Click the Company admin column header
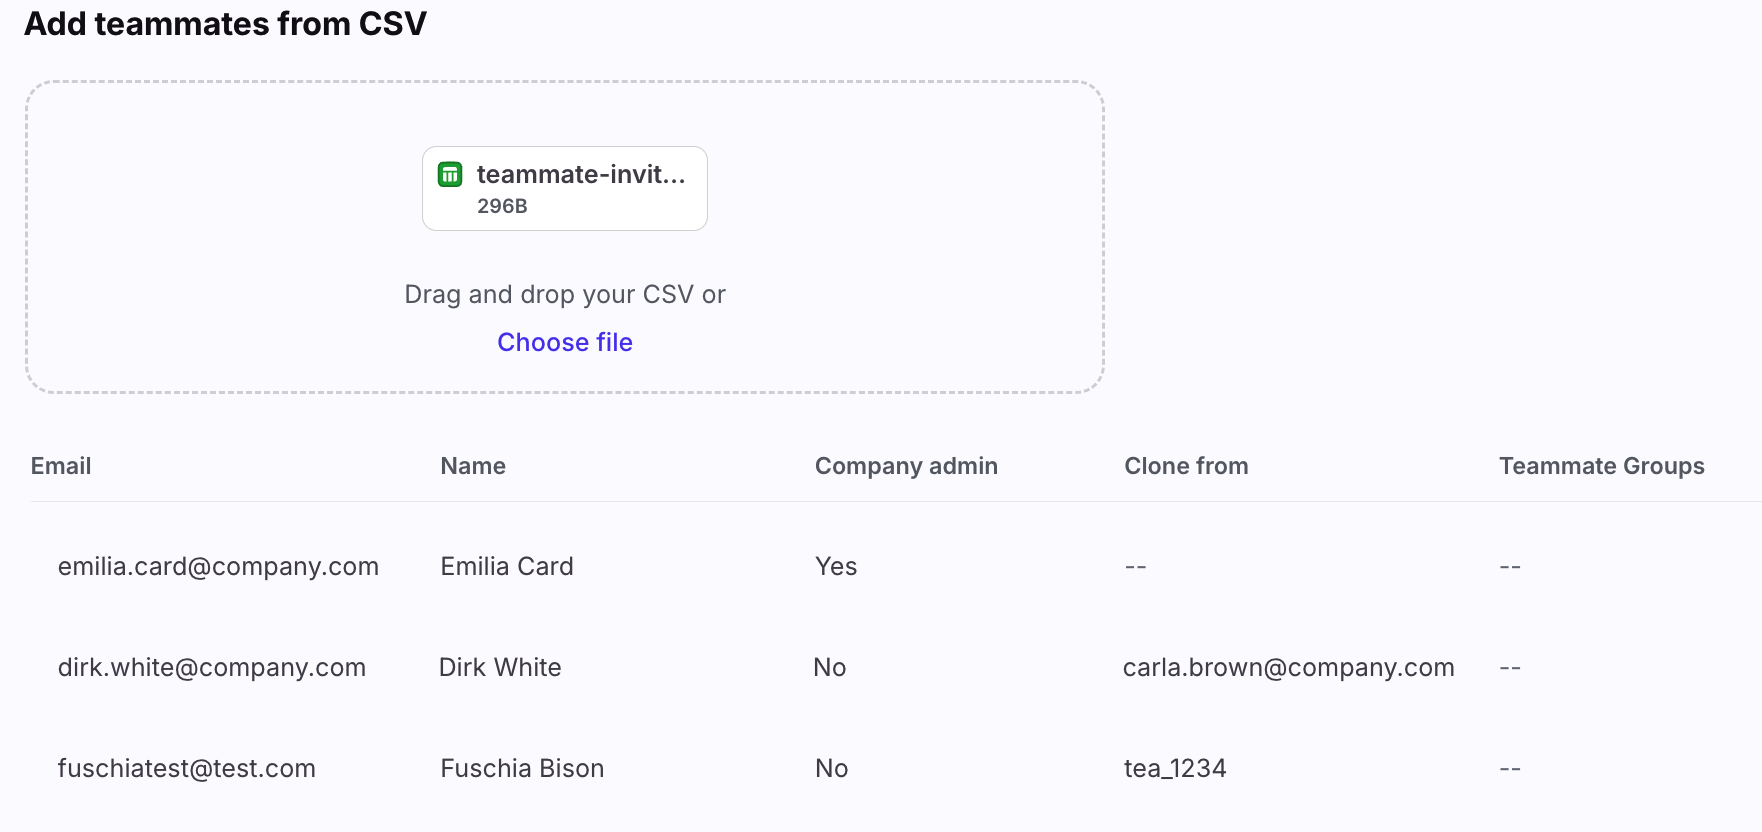The image size is (1762, 832). [906, 466]
